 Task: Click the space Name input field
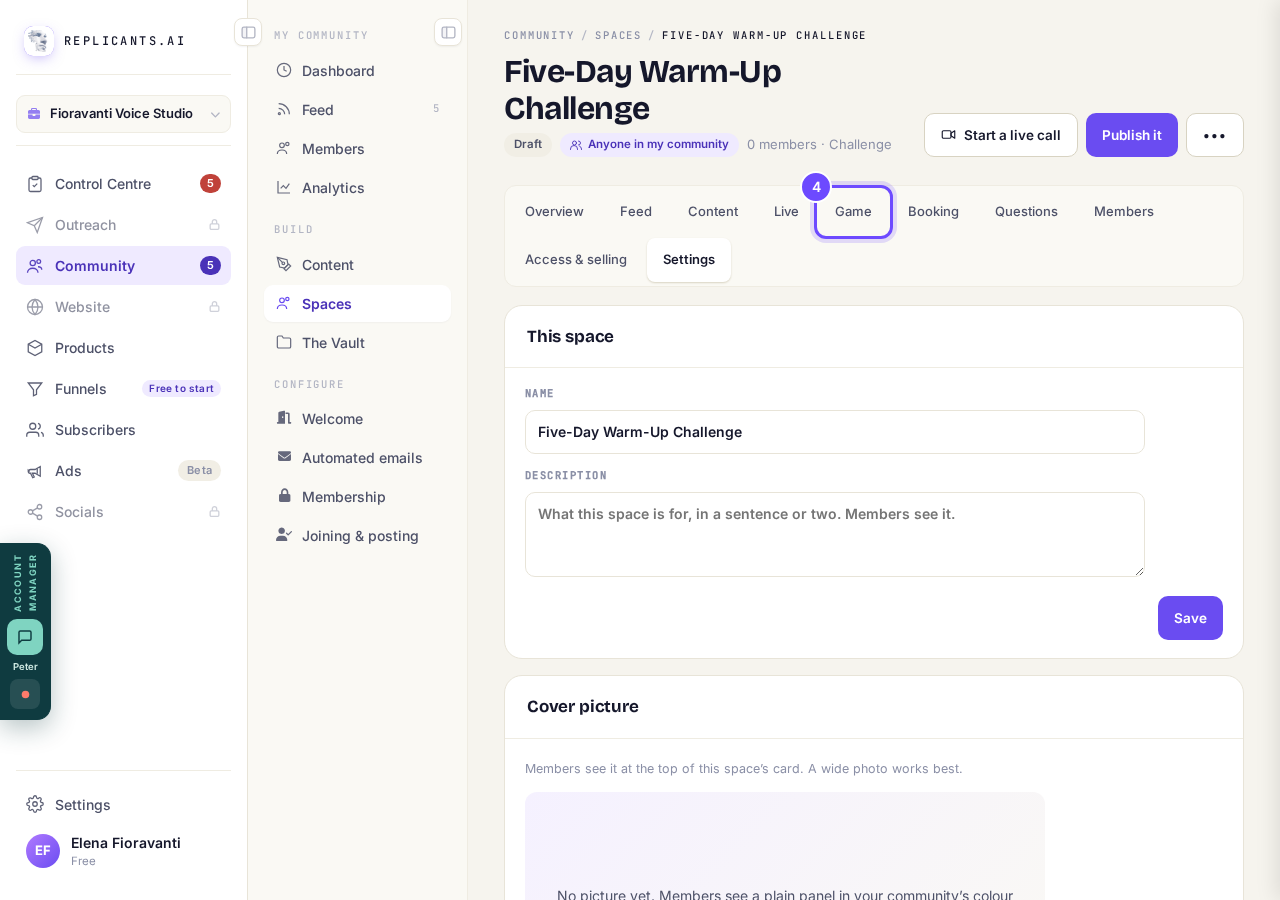(x=835, y=432)
